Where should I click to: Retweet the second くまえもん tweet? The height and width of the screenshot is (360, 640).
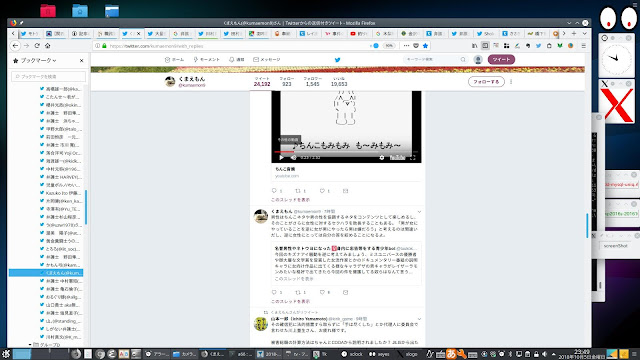(x=298, y=292)
